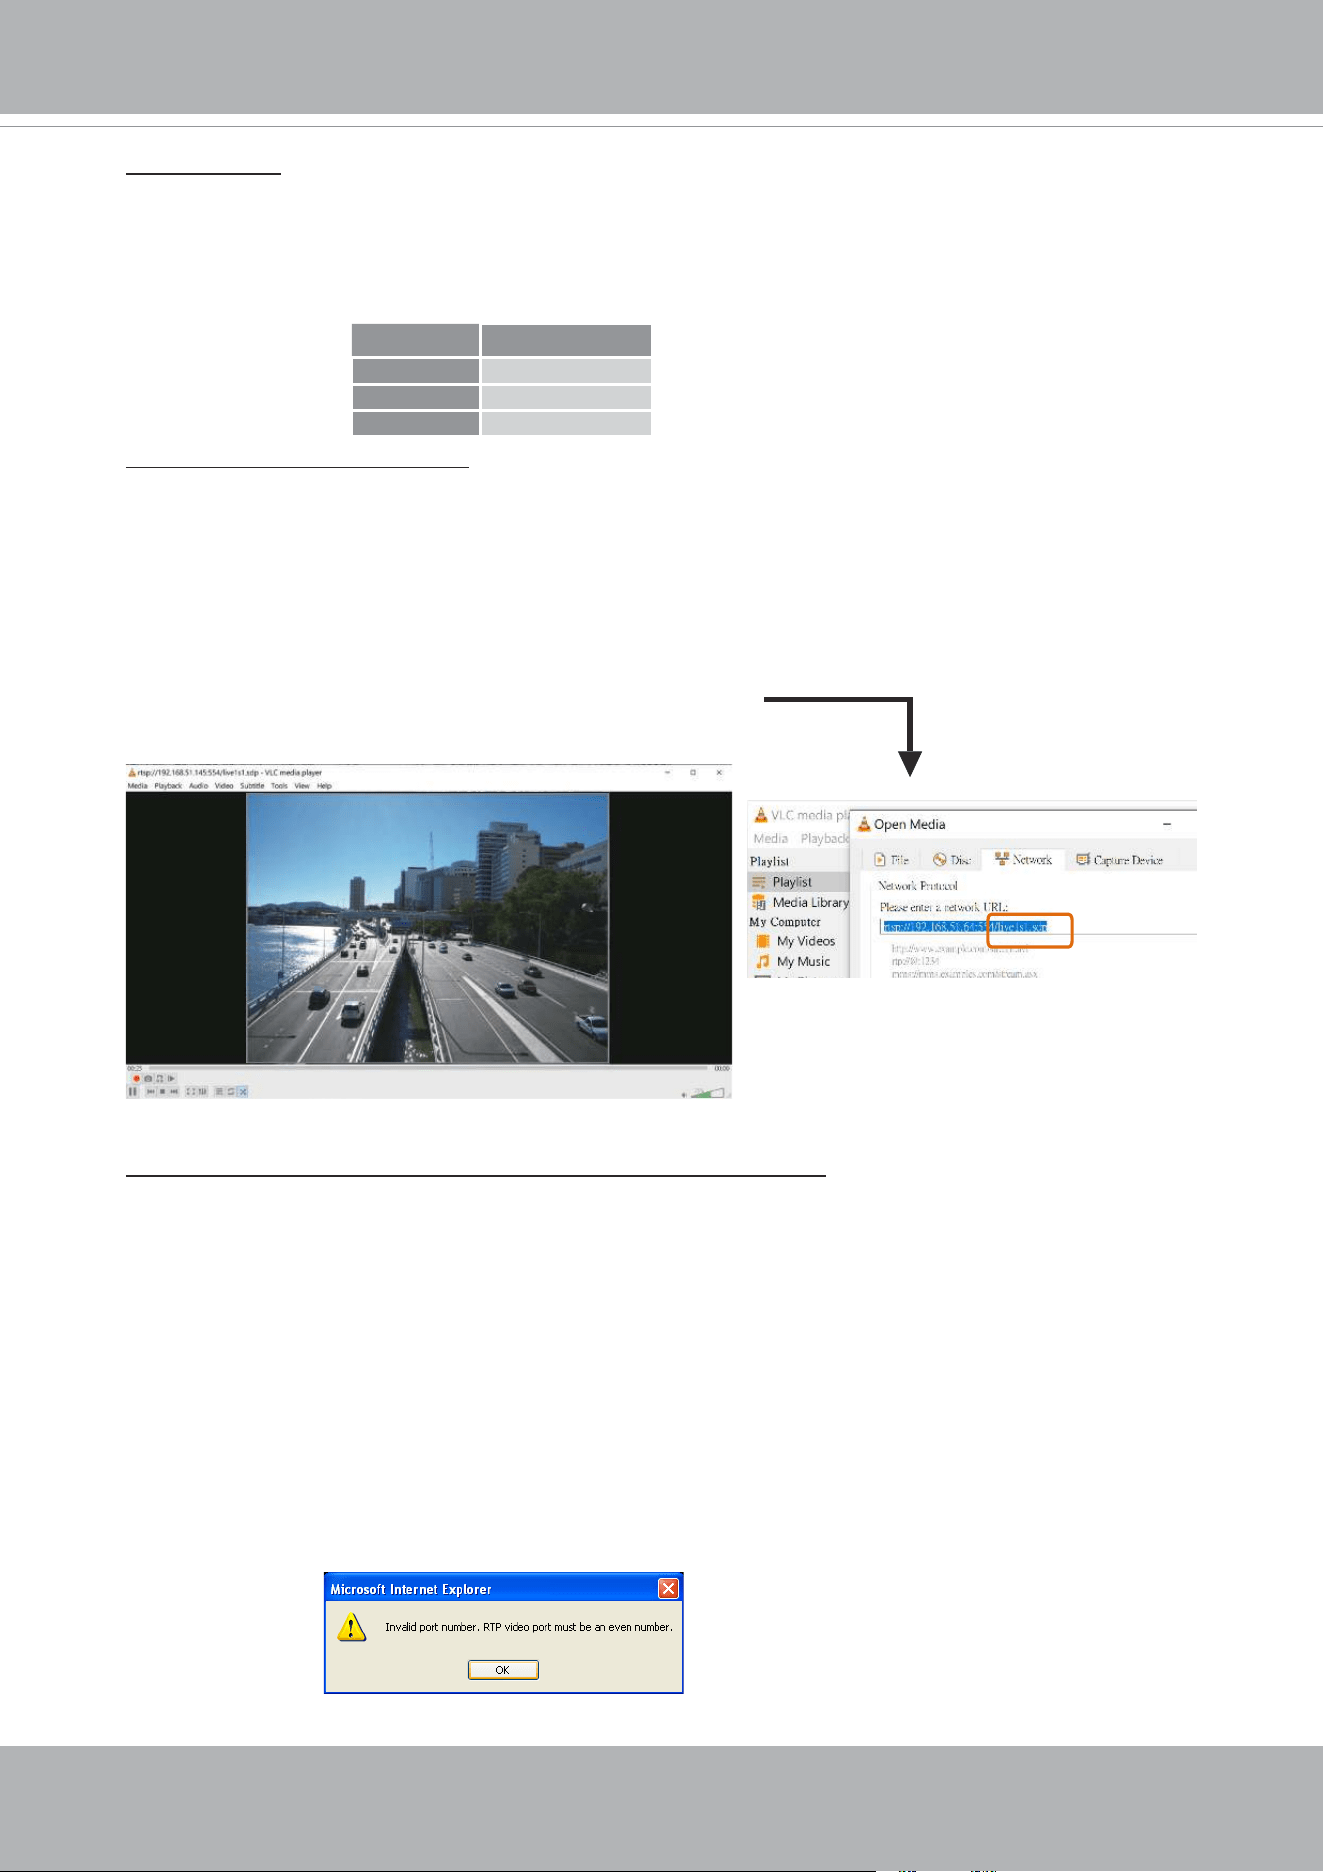Viewport: 1324px width, 1872px height.
Task: Click 'Please enter a network URL:' label
Action: pos(943,907)
